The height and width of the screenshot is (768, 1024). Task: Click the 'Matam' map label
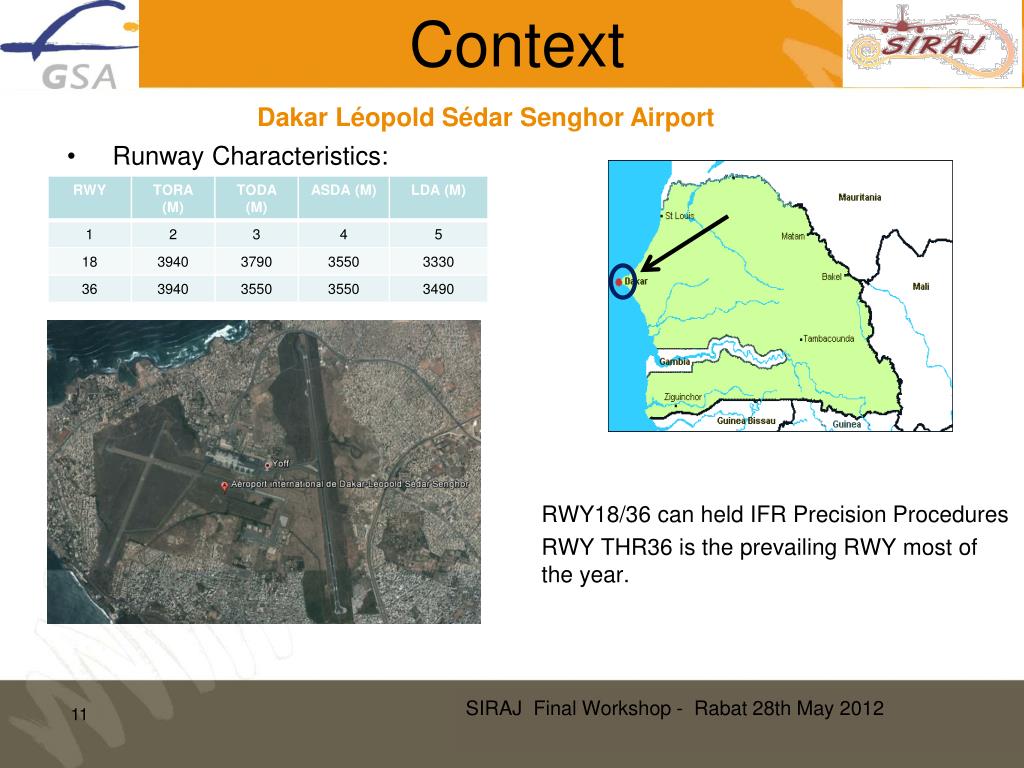(793, 236)
